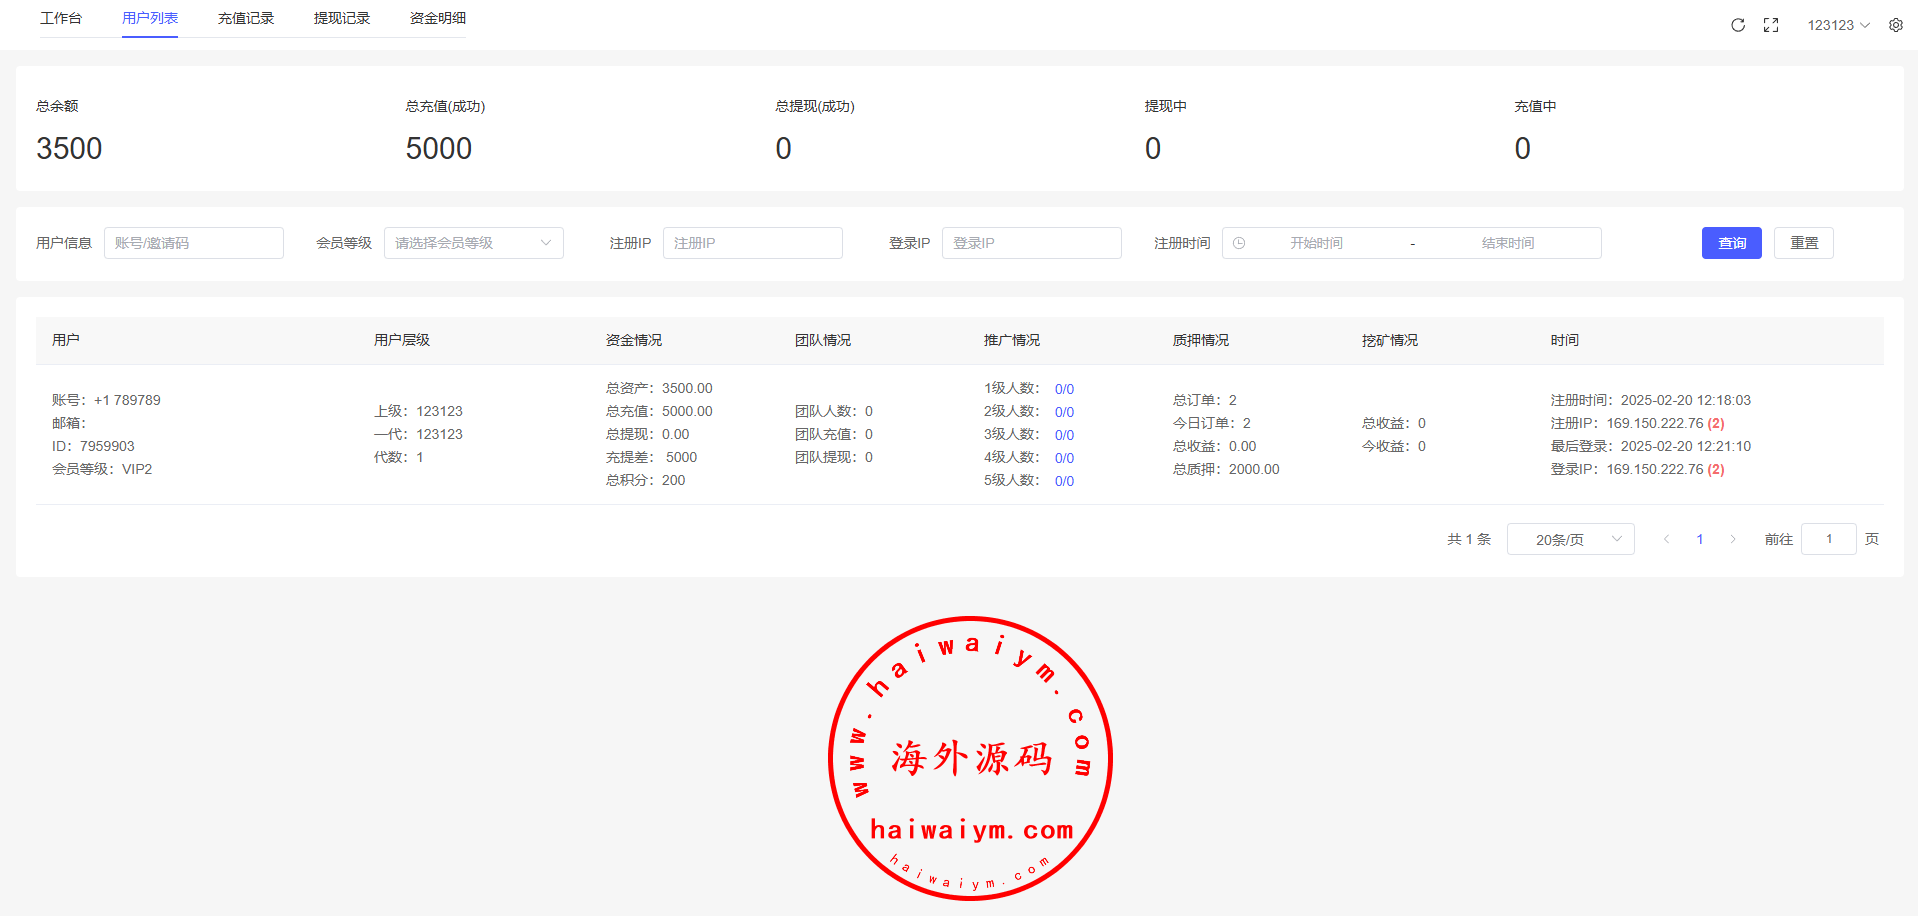
Task: Open the 20条/页 page size selector
Action: click(x=1570, y=539)
